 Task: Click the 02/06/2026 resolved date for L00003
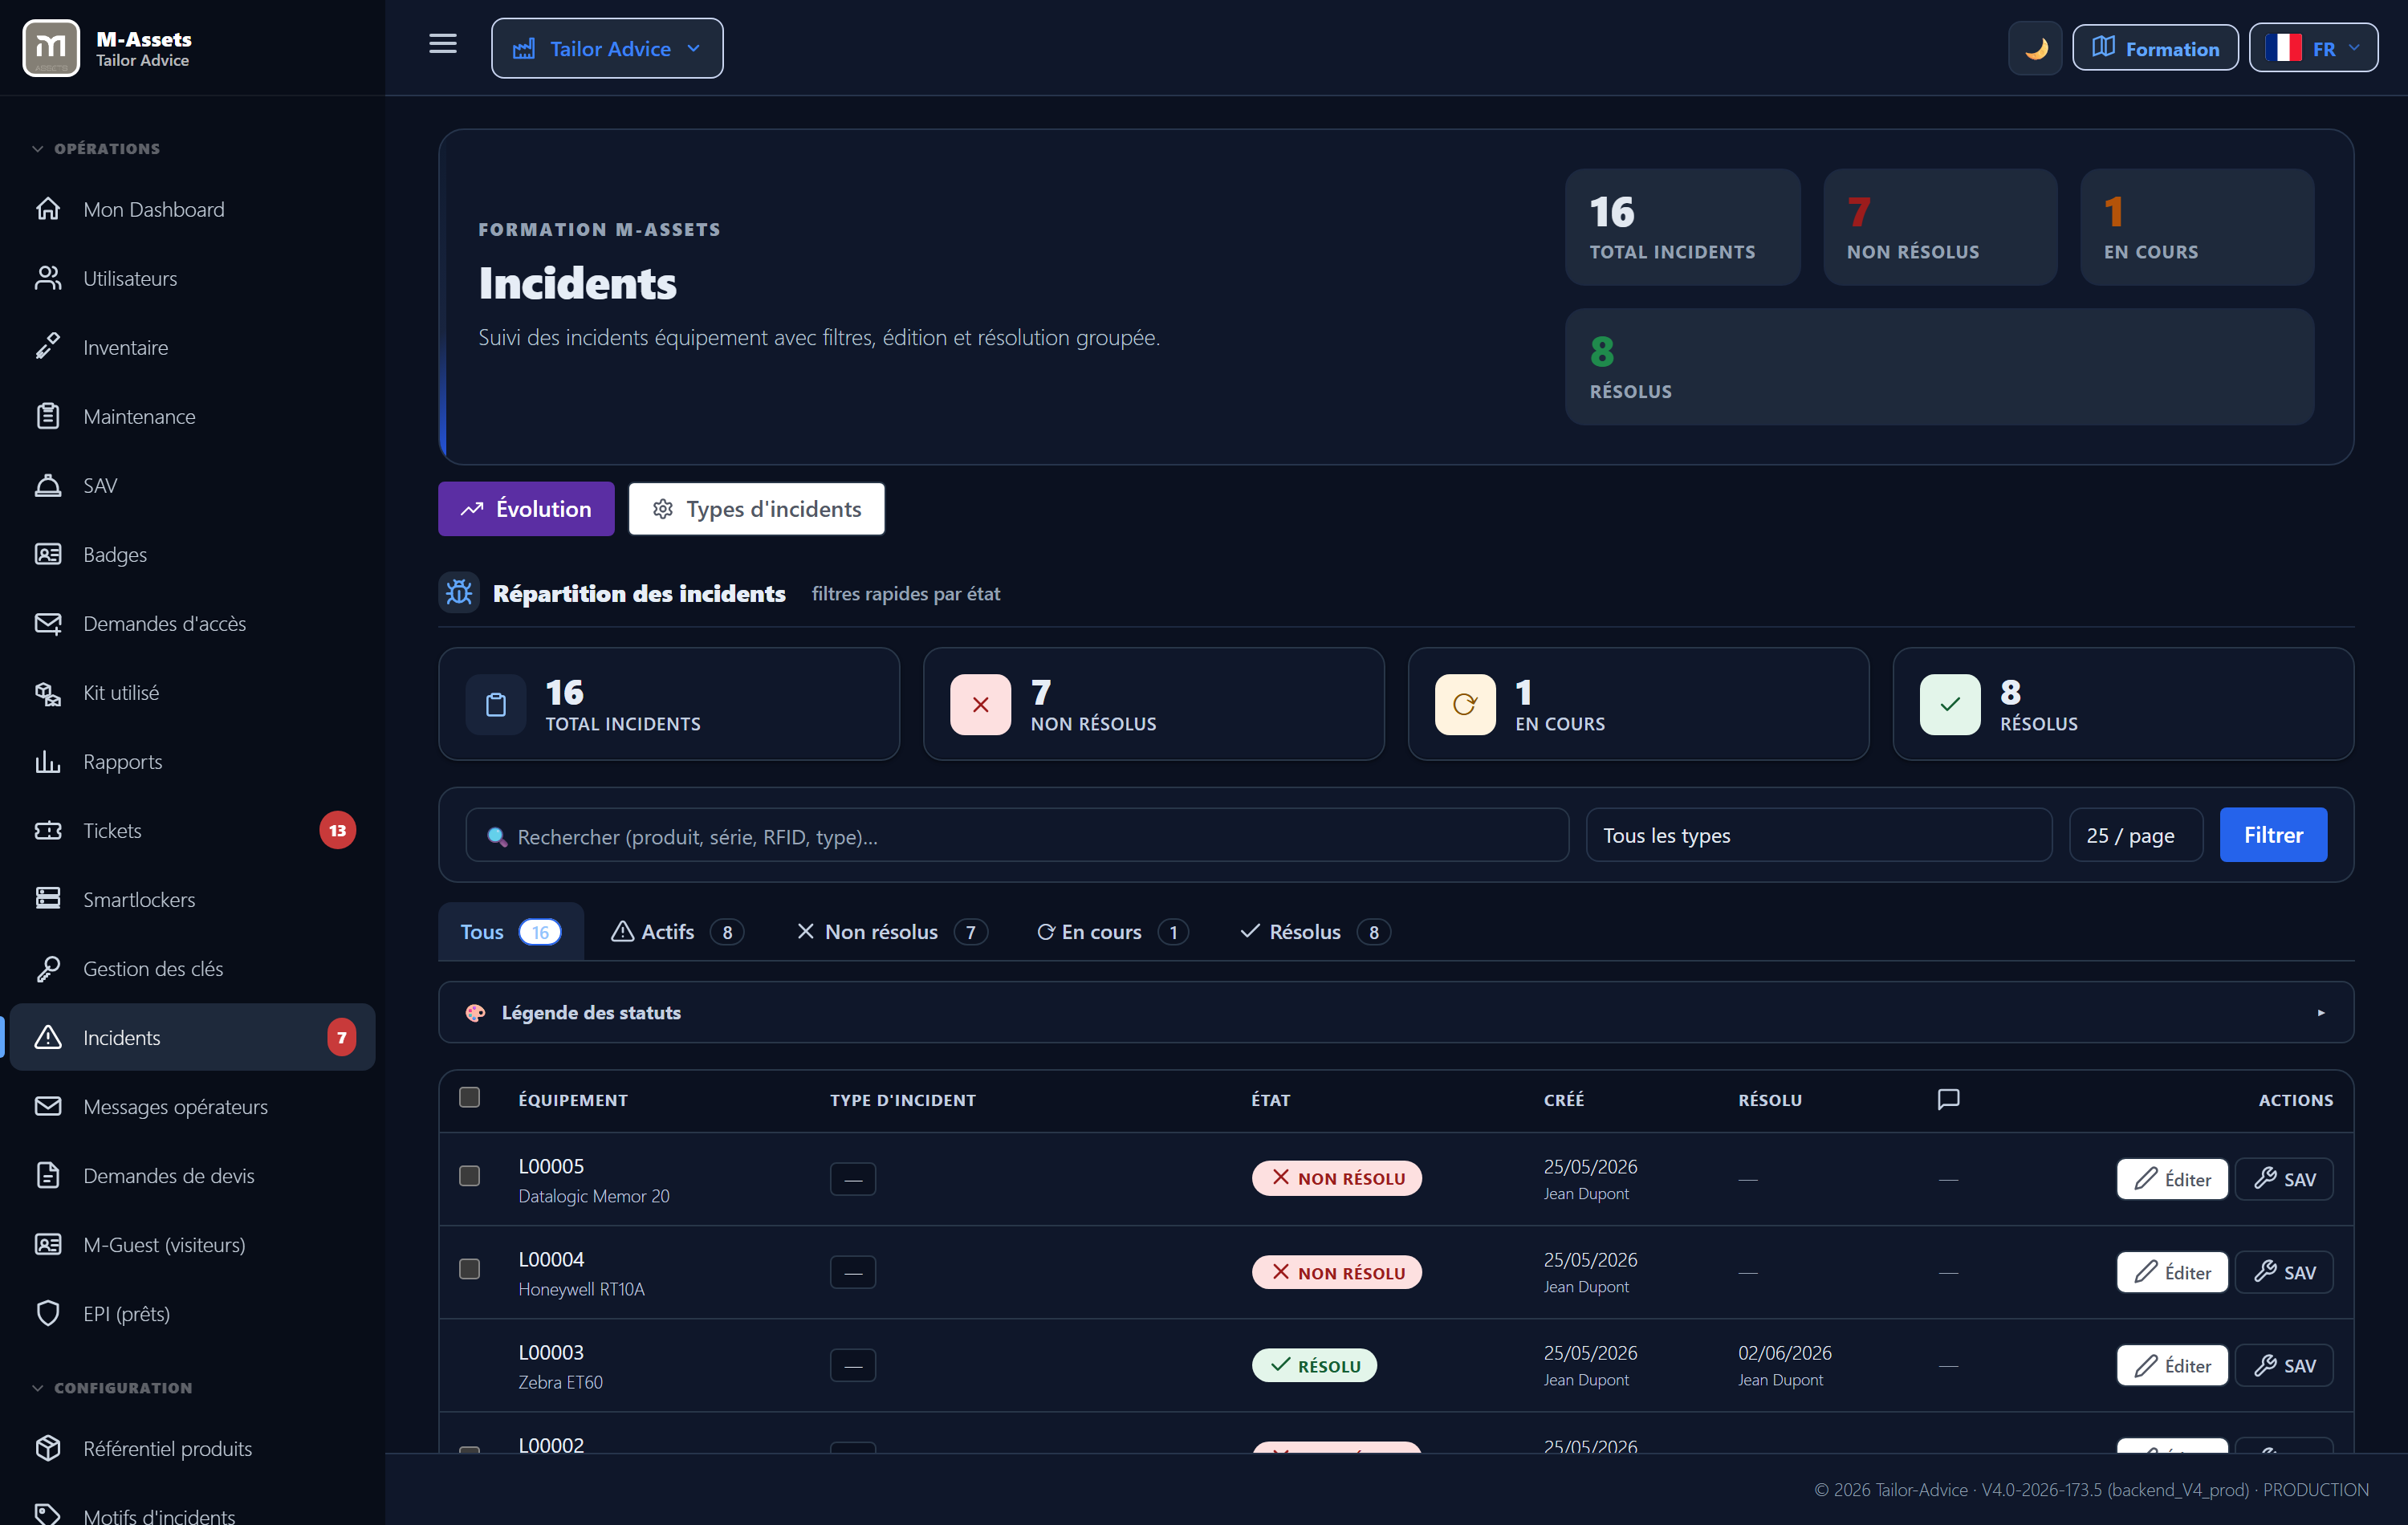(1784, 1352)
